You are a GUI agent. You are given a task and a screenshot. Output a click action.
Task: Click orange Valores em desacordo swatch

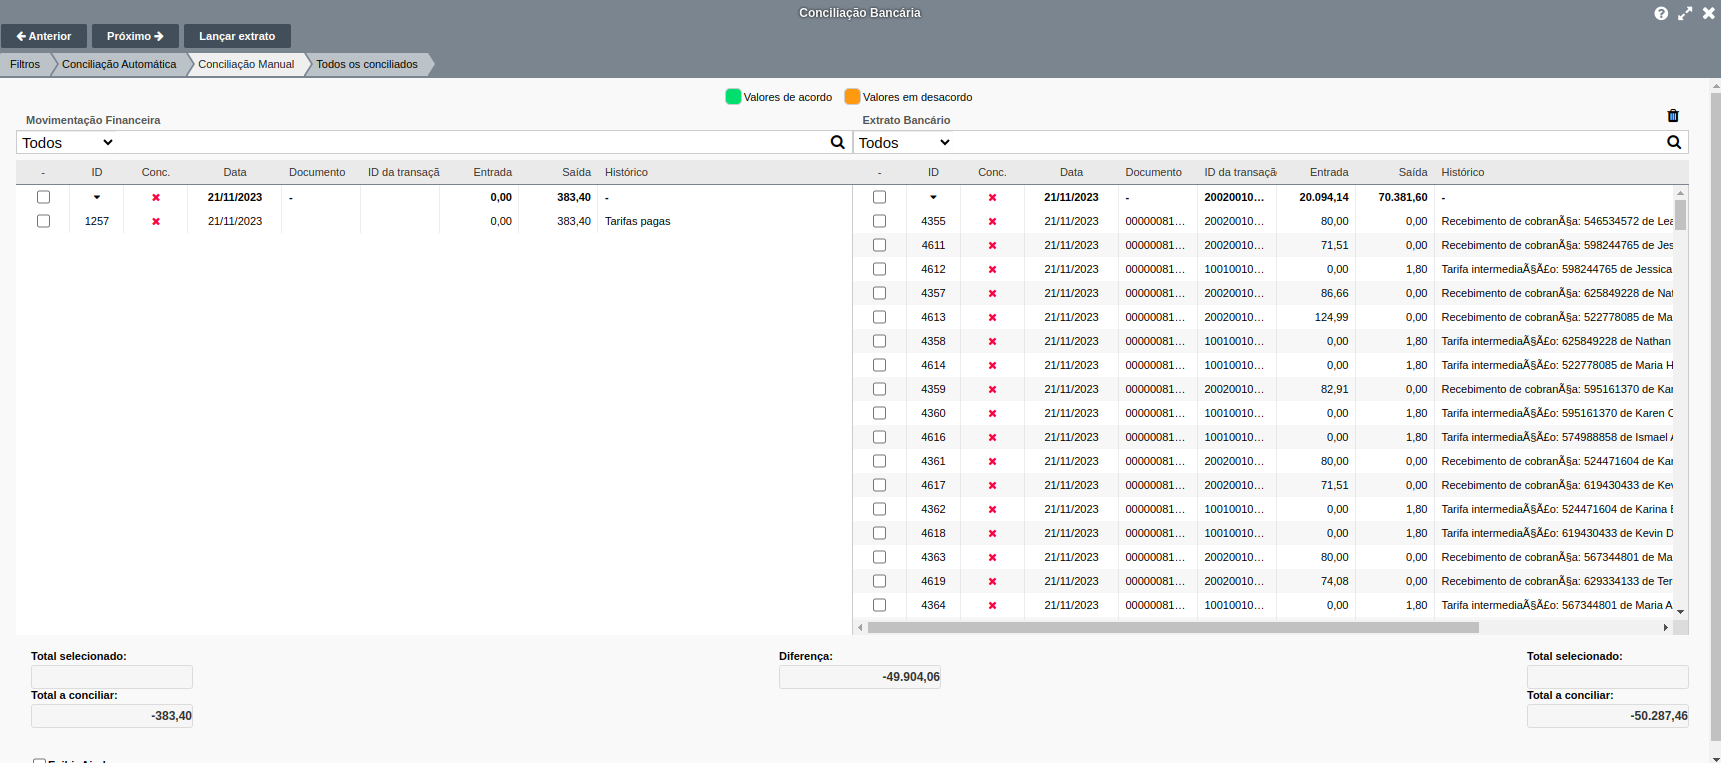tap(852, 97)
